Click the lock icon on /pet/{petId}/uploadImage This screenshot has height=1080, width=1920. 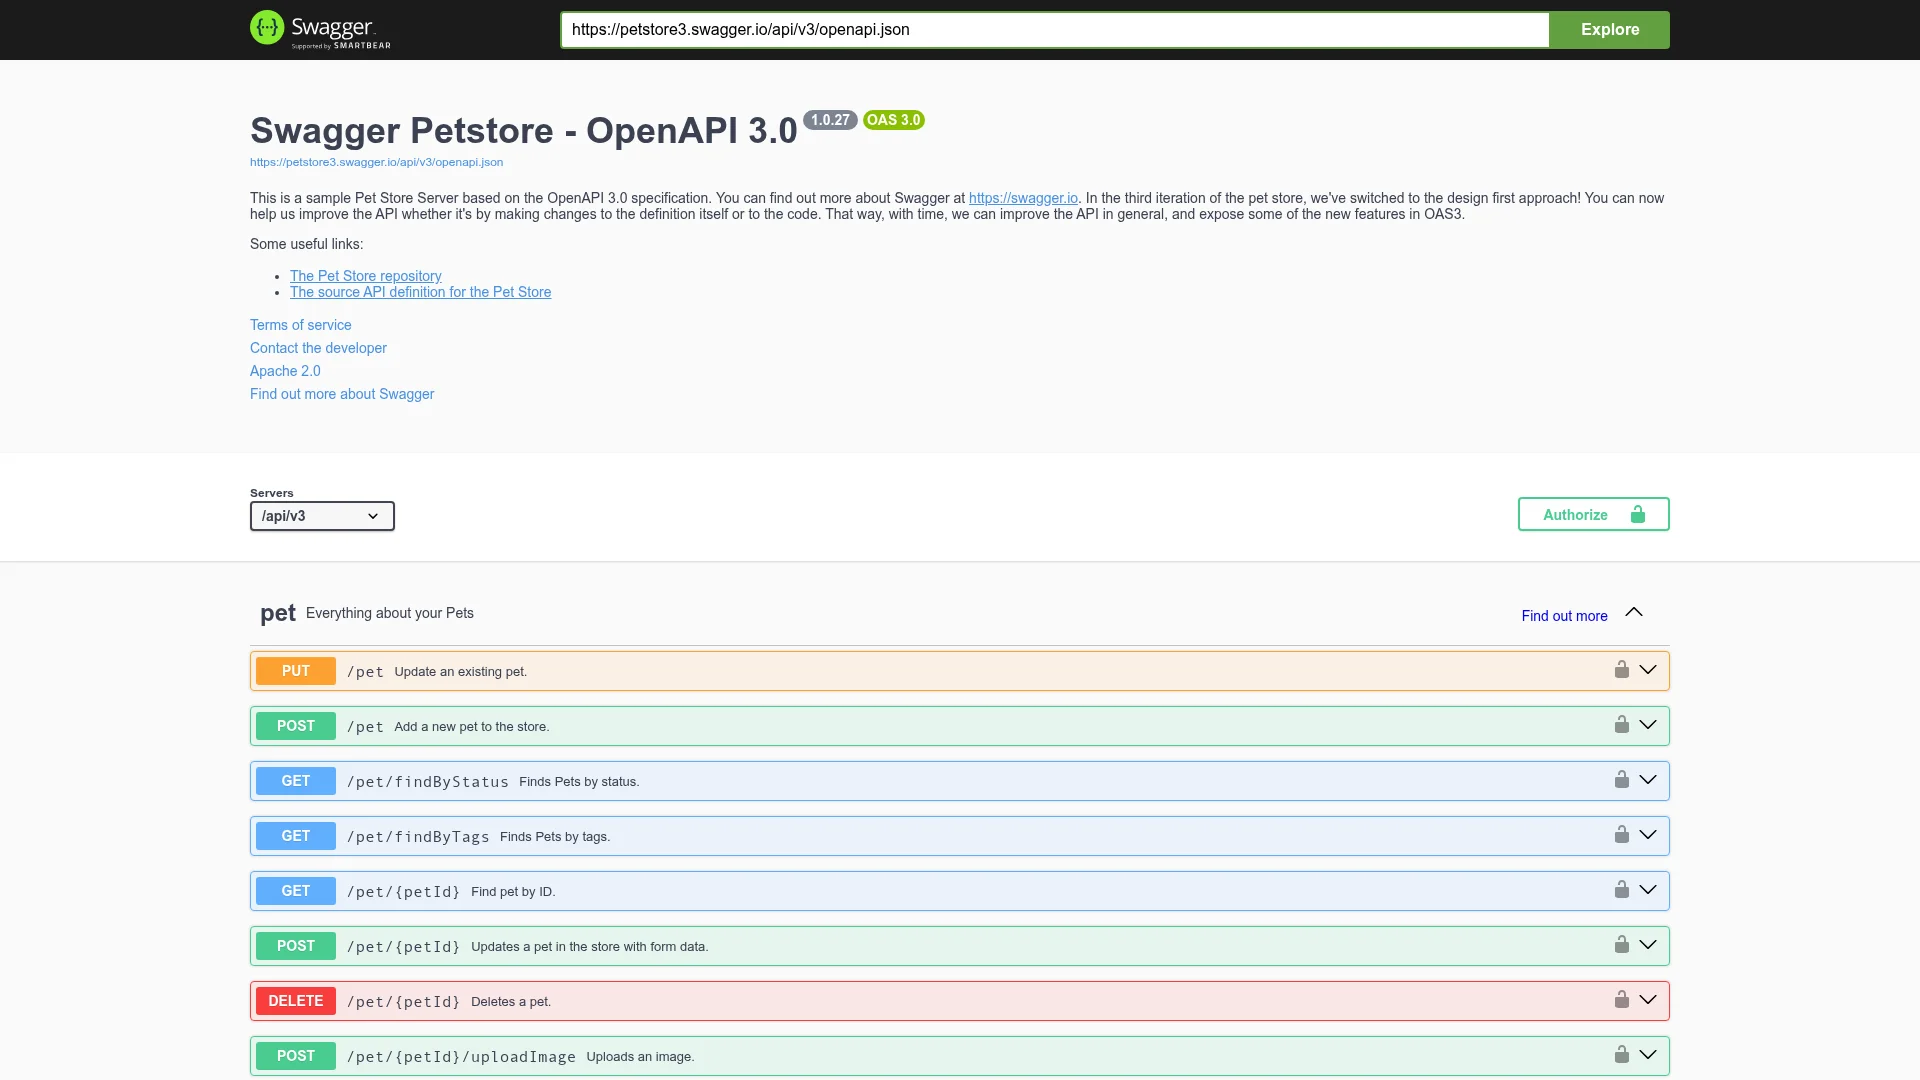pyautogui.click(x=1620, y=1054)
